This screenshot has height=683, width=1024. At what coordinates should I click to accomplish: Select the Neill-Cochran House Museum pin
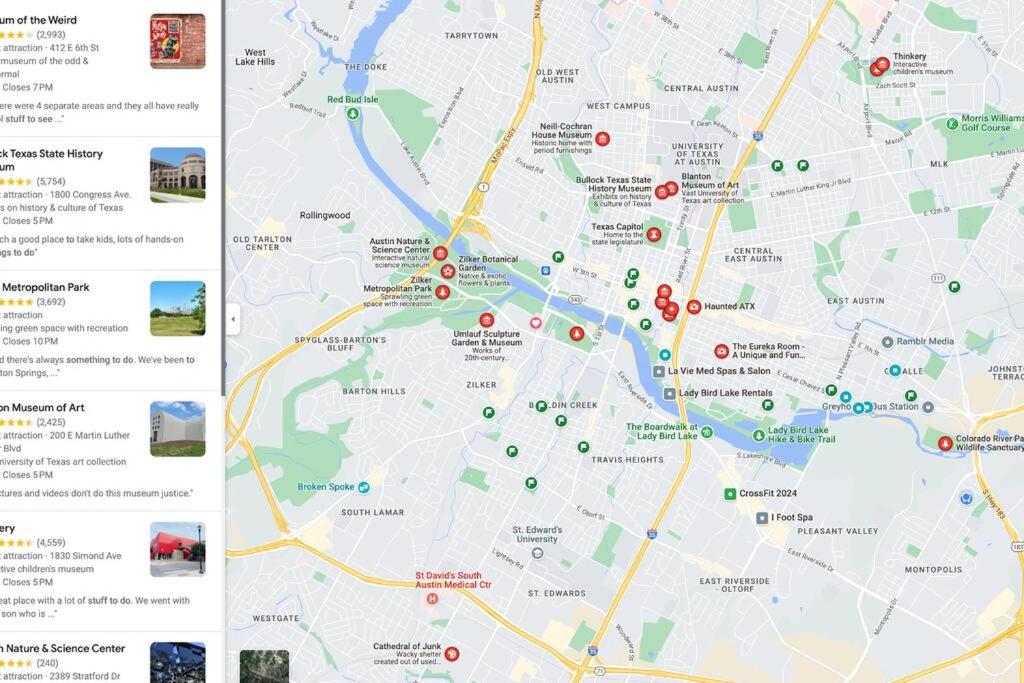point(602,138)
